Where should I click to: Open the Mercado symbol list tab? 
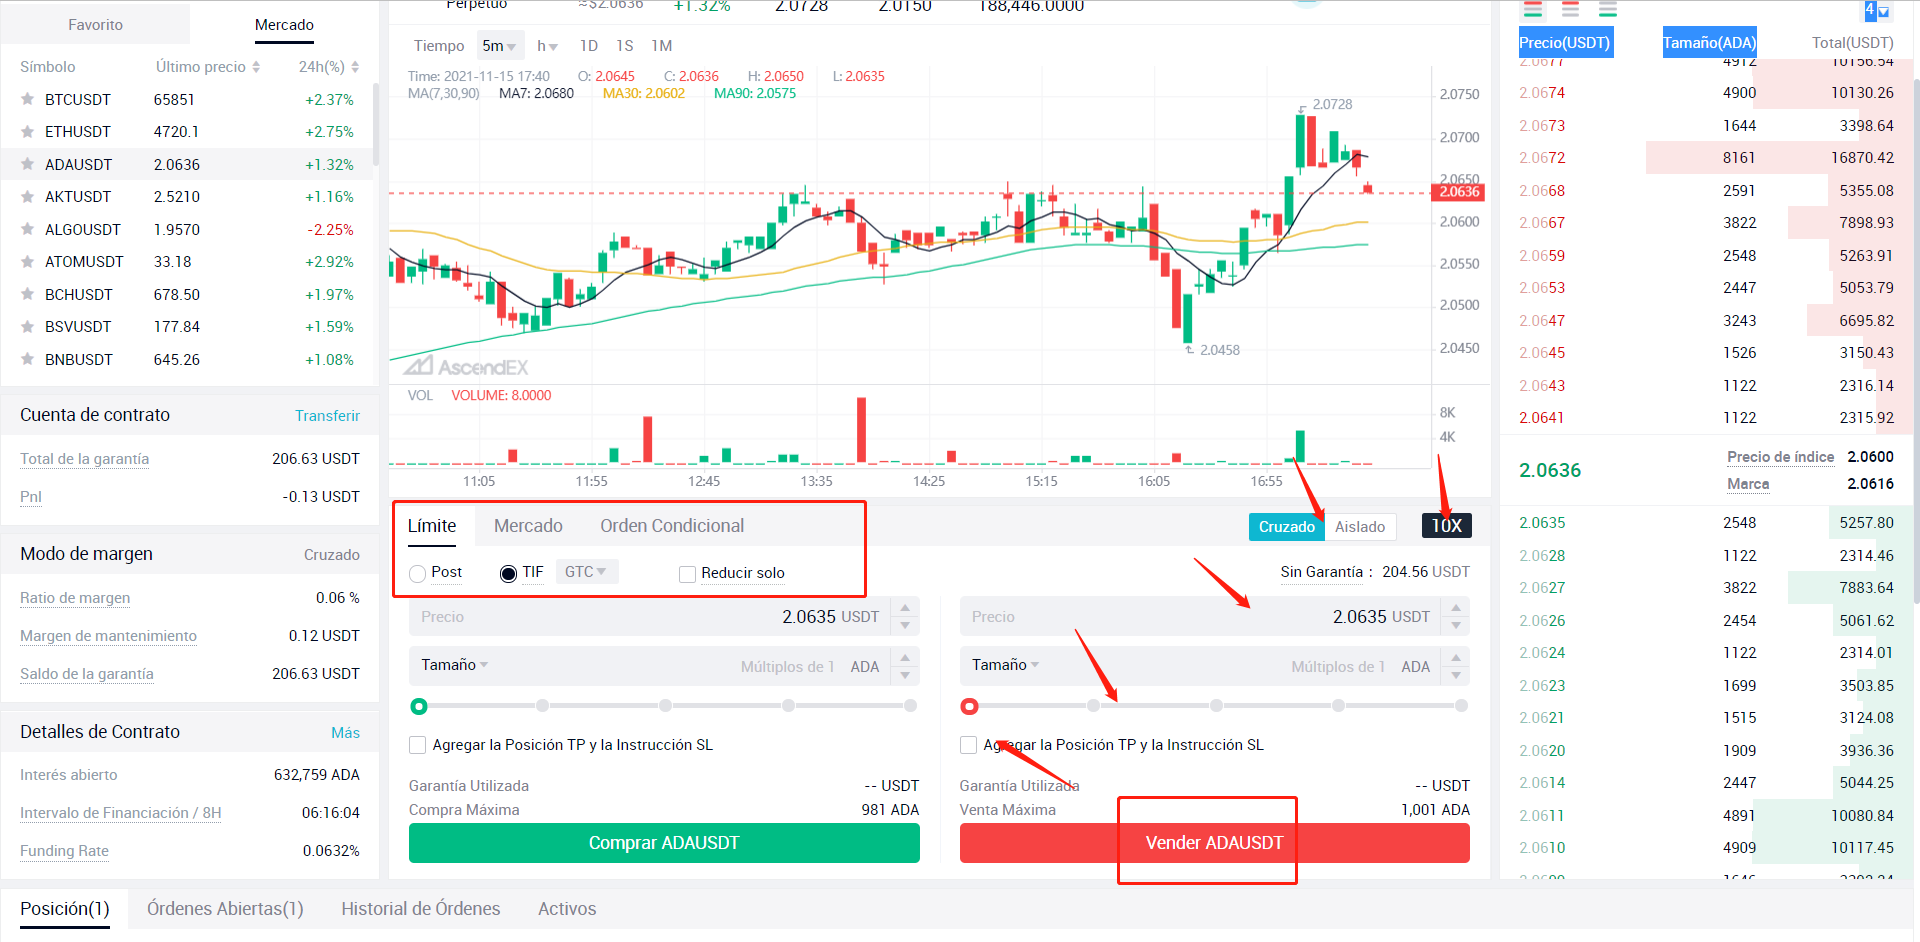(x=284, y=25)
